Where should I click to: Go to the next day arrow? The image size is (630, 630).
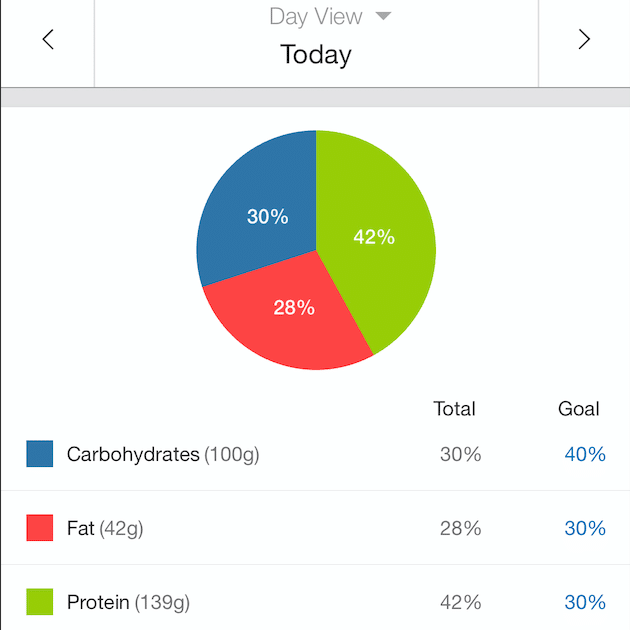584,40
